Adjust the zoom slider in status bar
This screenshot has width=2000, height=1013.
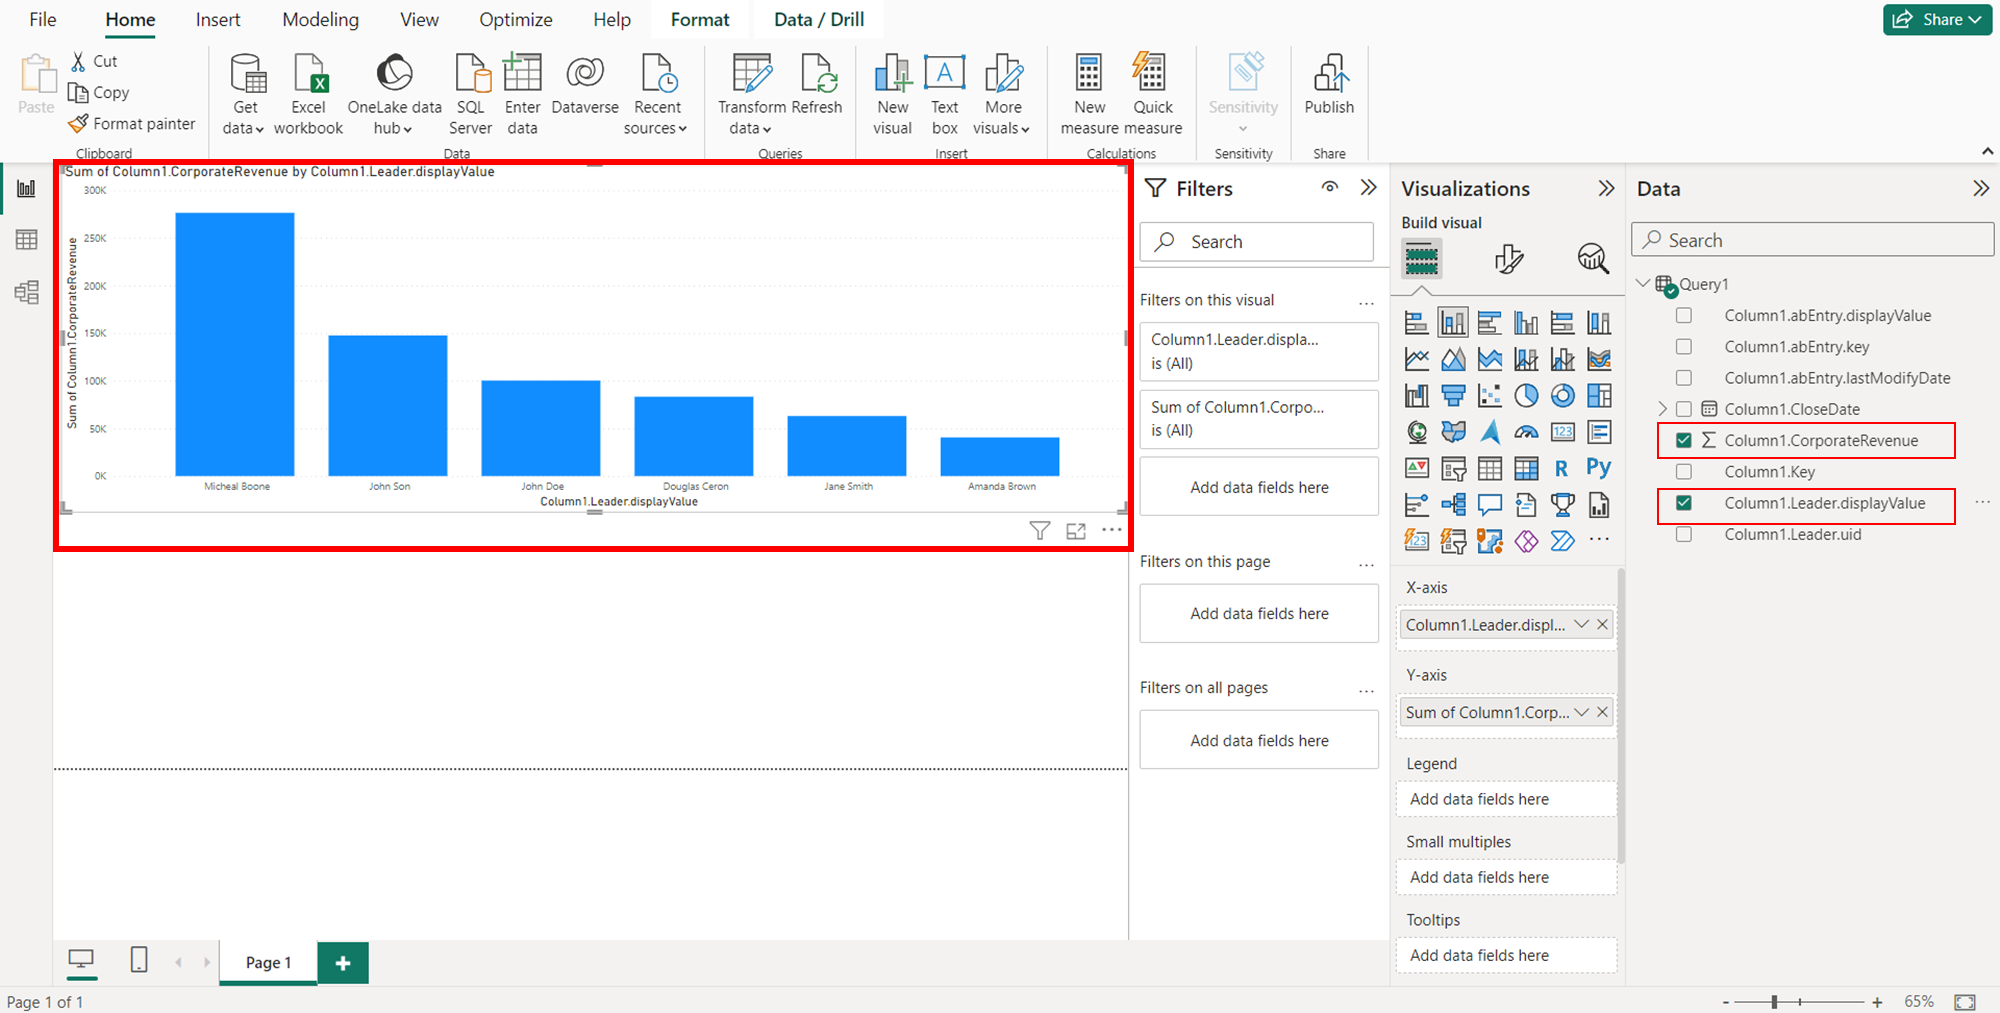click(1775, 1001)
